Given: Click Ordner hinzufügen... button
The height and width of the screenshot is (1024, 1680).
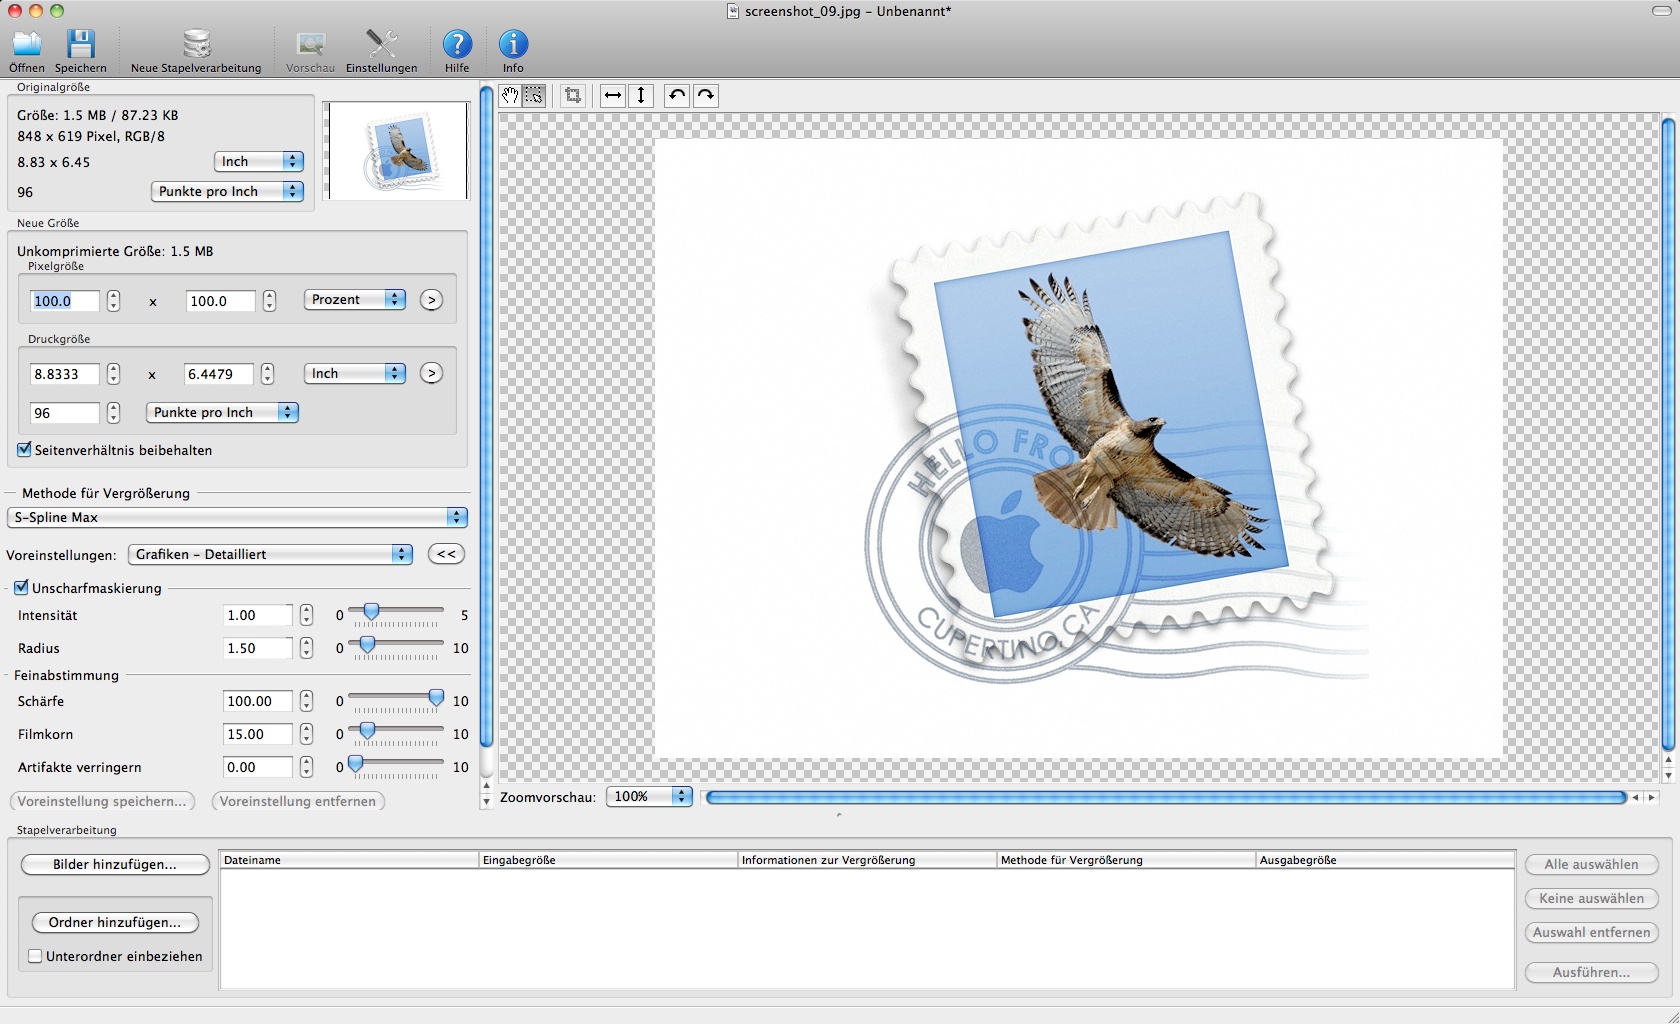Looking at the screenshot, I should [x=115, y=922].
